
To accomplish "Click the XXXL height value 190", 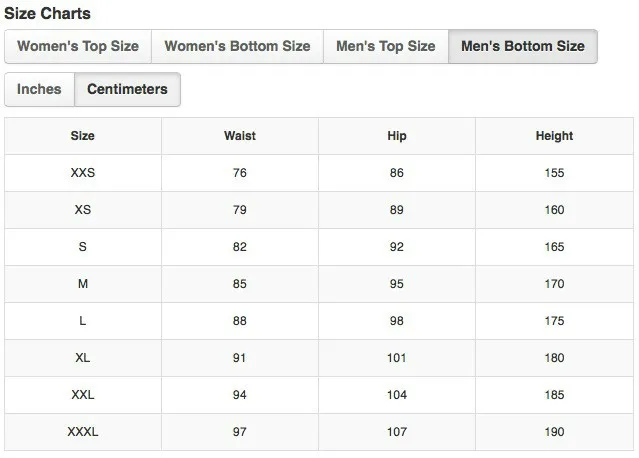I will tap(554, 432).
